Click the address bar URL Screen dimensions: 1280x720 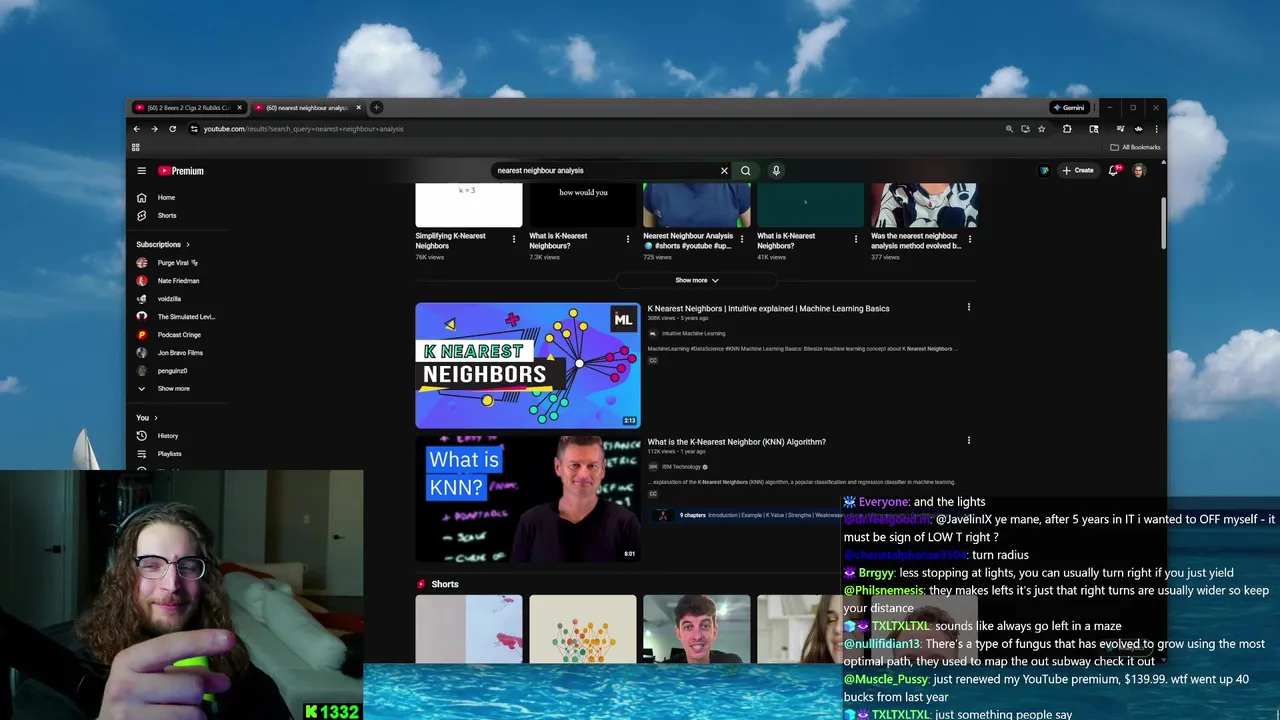pos(304,129)
